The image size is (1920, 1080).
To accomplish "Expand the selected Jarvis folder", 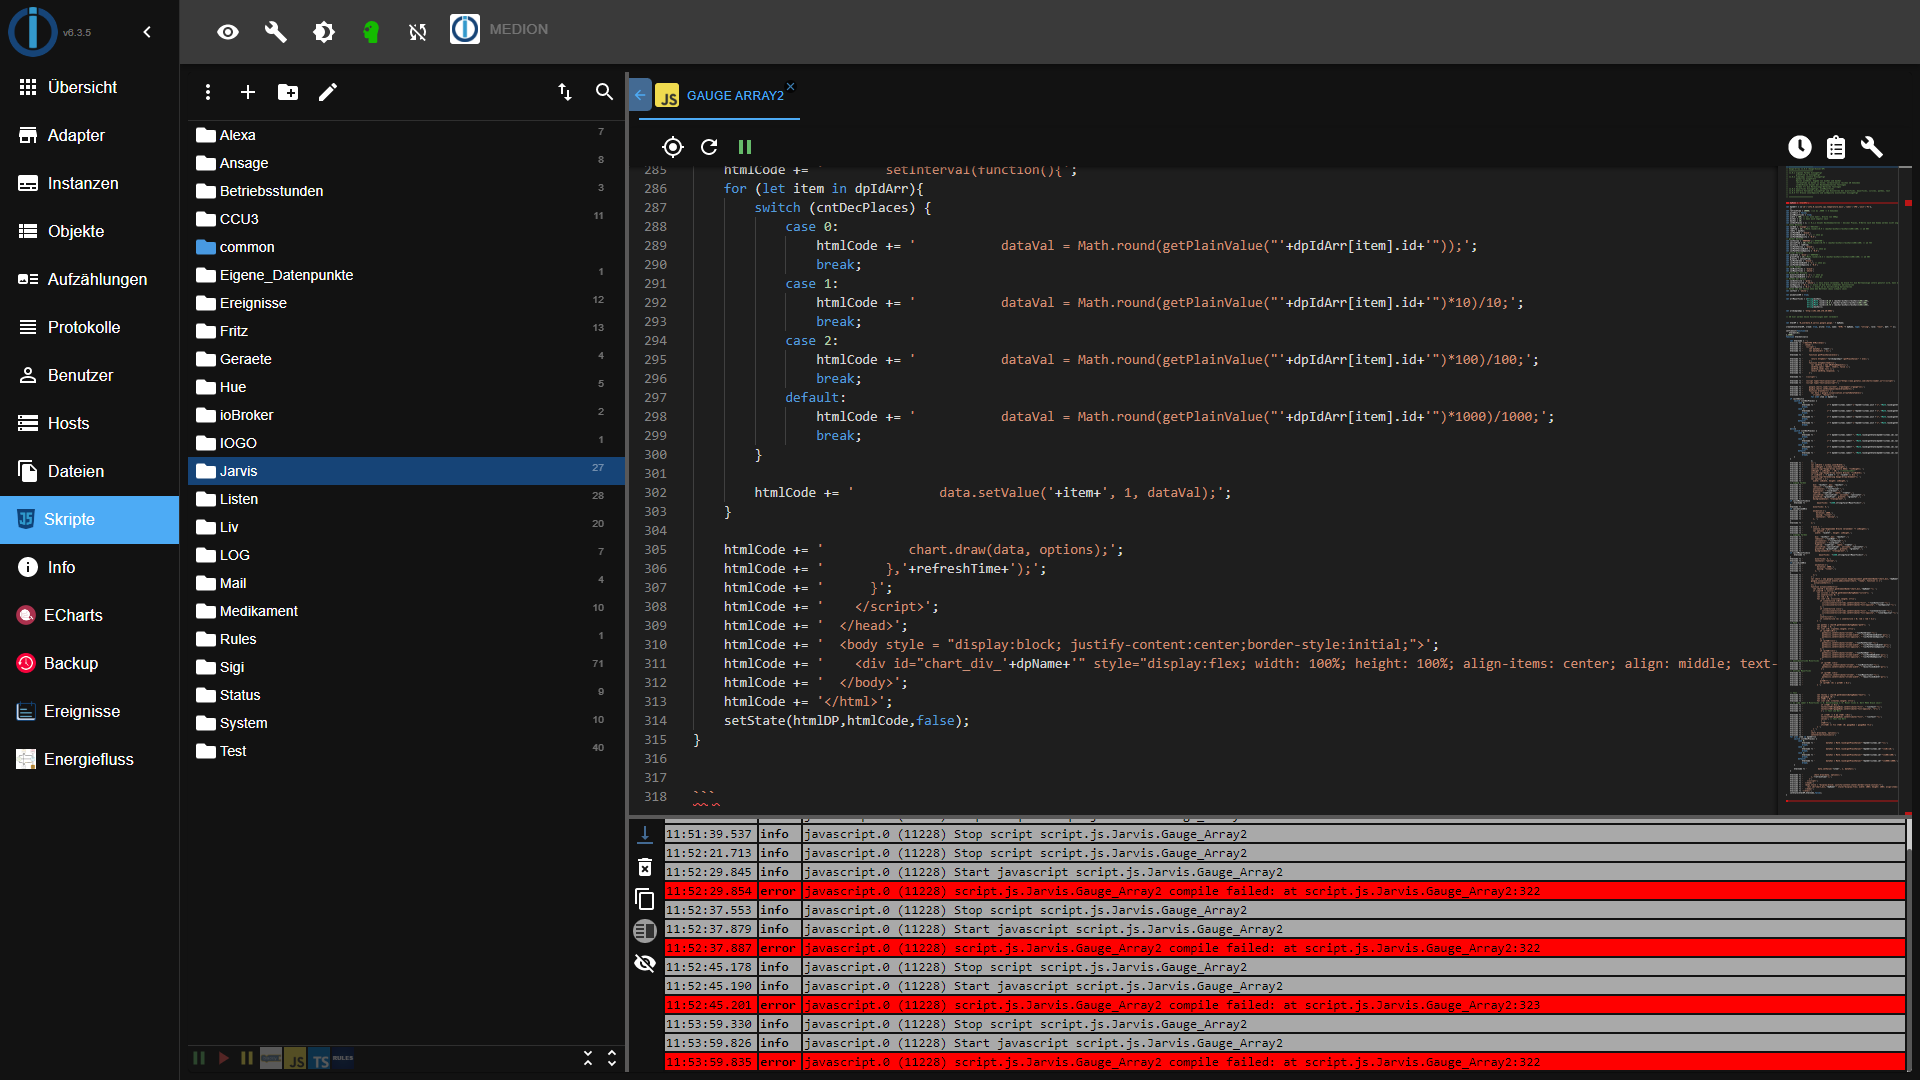I will pyautogui.click(x=406, y=471).
